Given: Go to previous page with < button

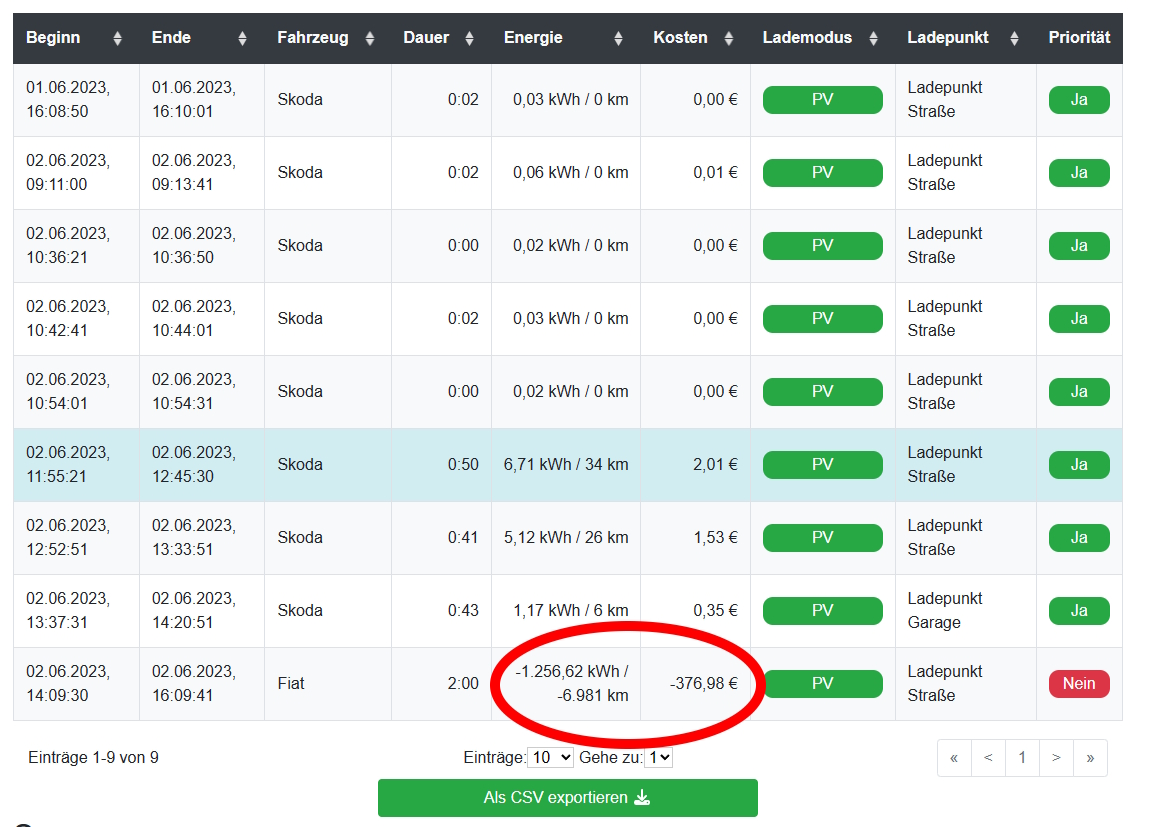Looking at the screenshot, I should click(988, 758).
